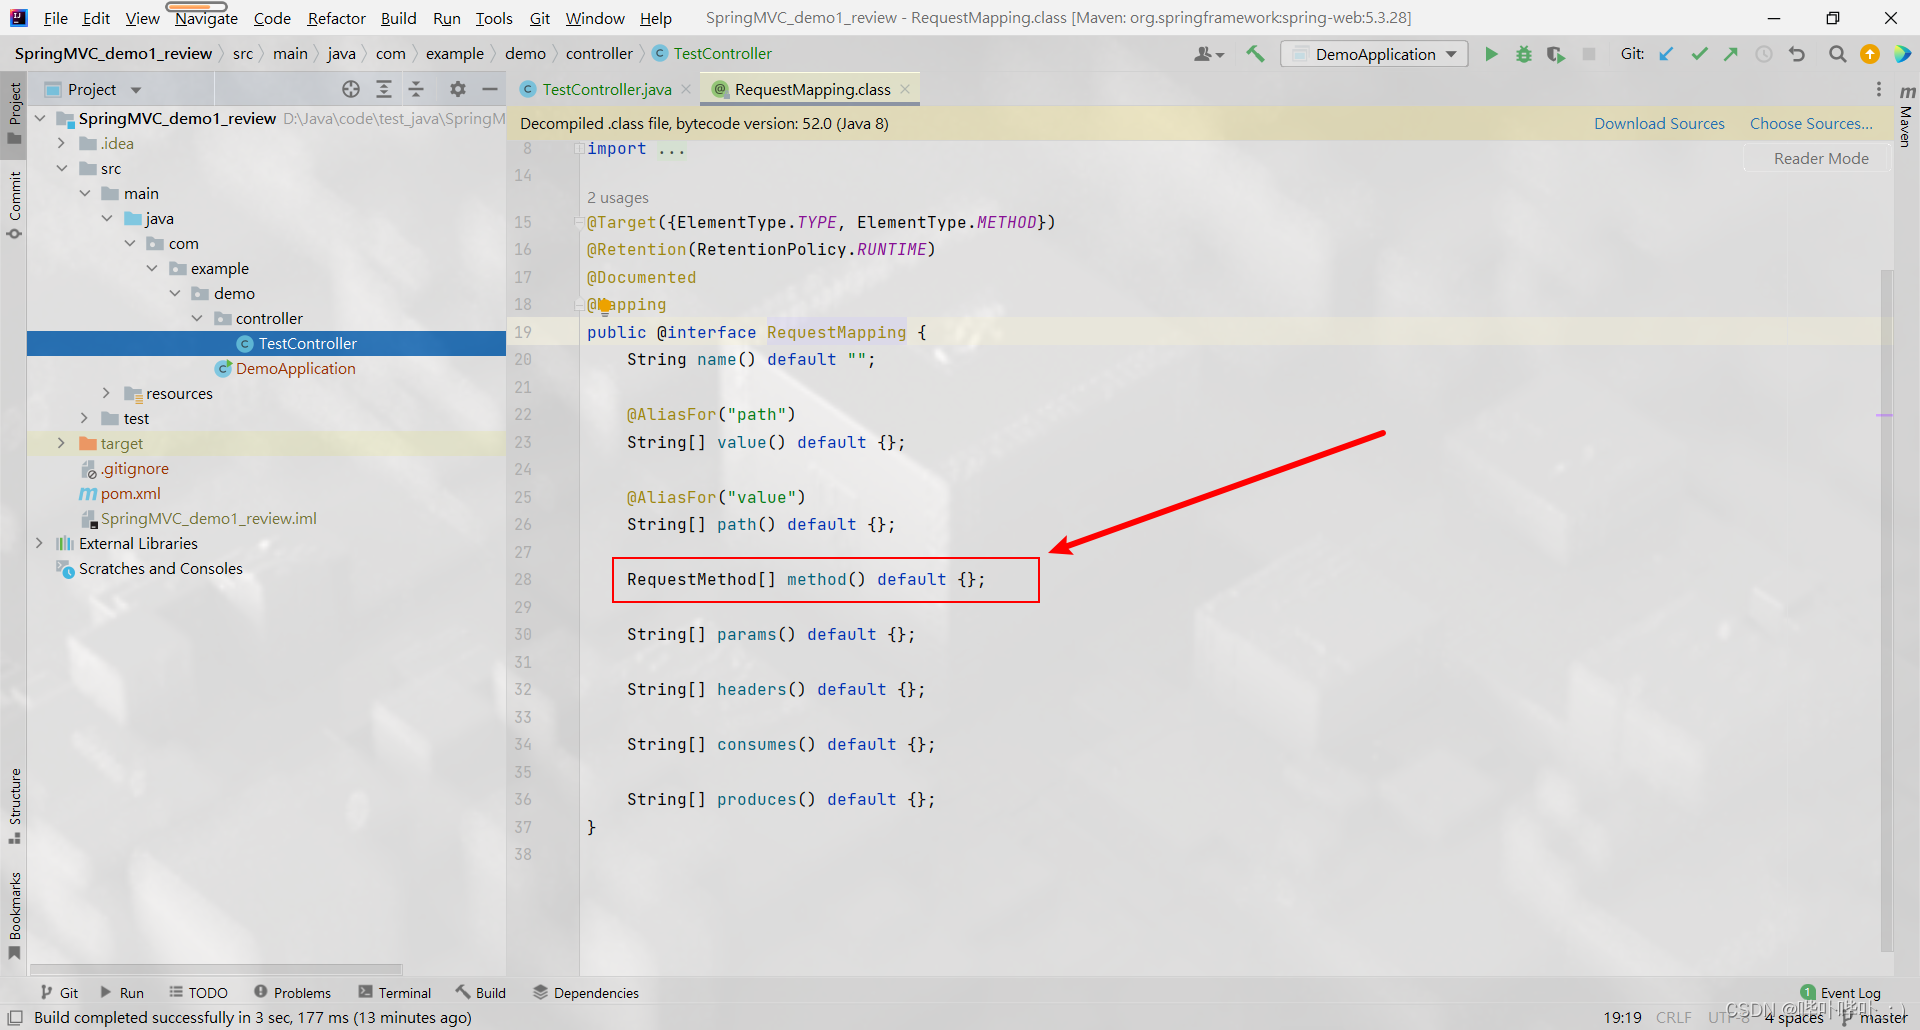Open the Navigate menu
Viewport: 1920px width, 1030px height.
[x=206, y=18]
